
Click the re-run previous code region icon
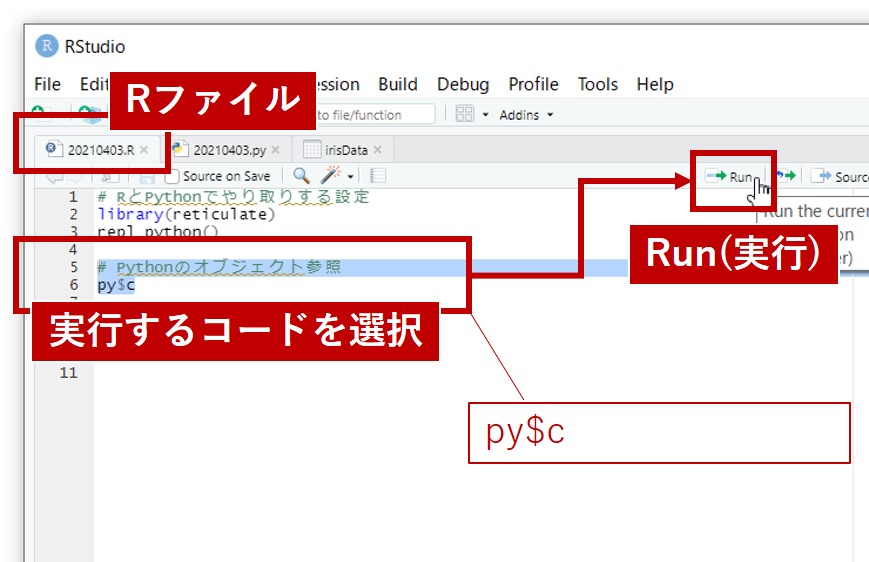pyautogui.click(x=787, y=176)
